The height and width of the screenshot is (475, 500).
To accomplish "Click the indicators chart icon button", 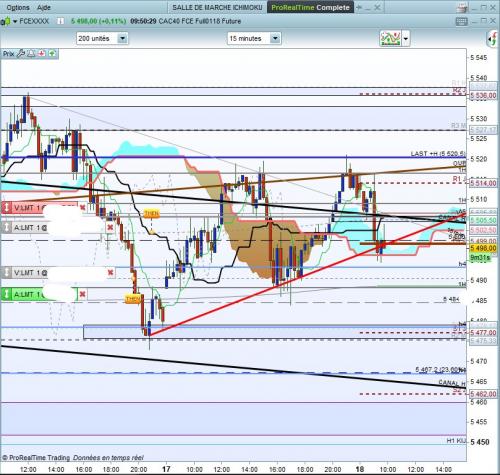I will (390, 39).
